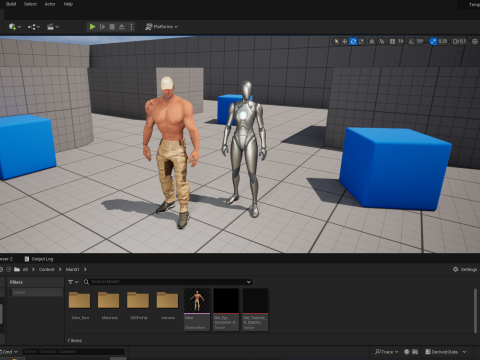Toggle scale snapping in the viewport
This screenshot has height=360, width=480.
point(433,41)
